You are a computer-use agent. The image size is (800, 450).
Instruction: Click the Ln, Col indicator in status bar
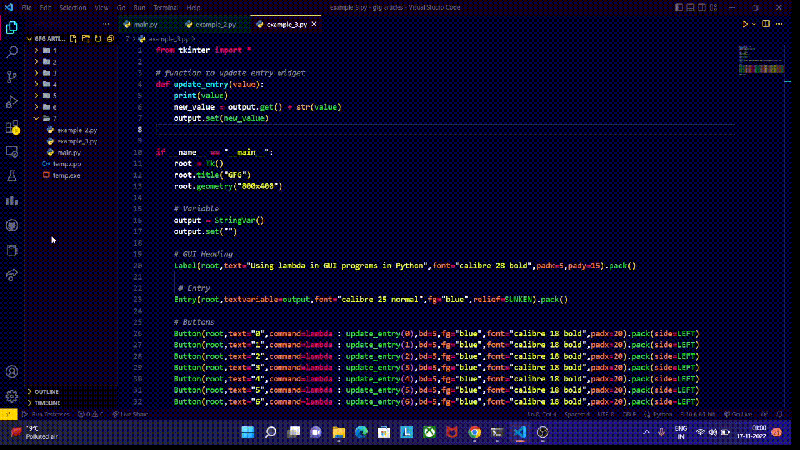tap(542, 414)
